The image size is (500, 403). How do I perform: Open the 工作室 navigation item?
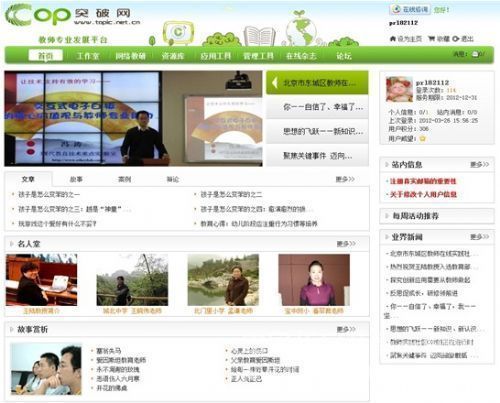tap(88, 56)
